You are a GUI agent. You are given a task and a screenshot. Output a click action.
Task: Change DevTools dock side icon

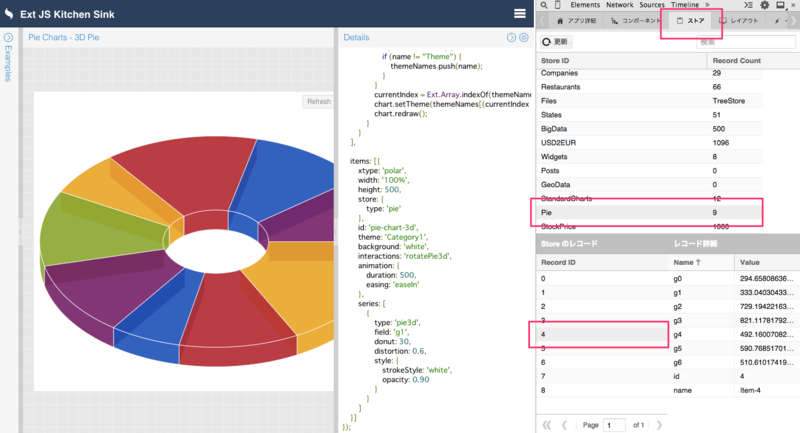point(780,5)
